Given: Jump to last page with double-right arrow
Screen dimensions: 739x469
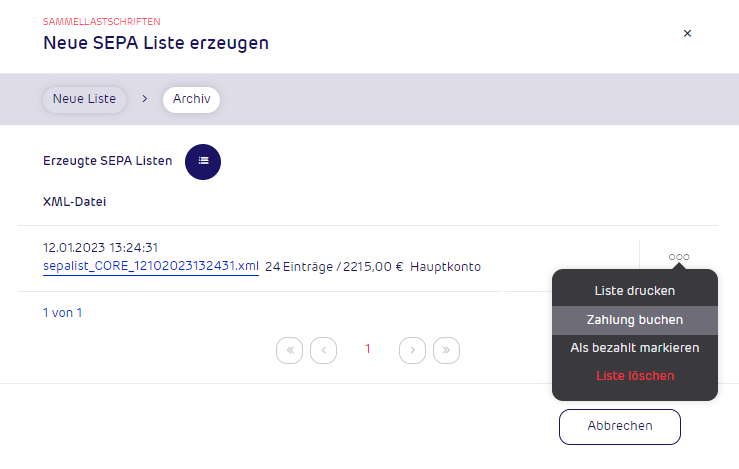Looking at the screenshot, I should tap(446, 350).
